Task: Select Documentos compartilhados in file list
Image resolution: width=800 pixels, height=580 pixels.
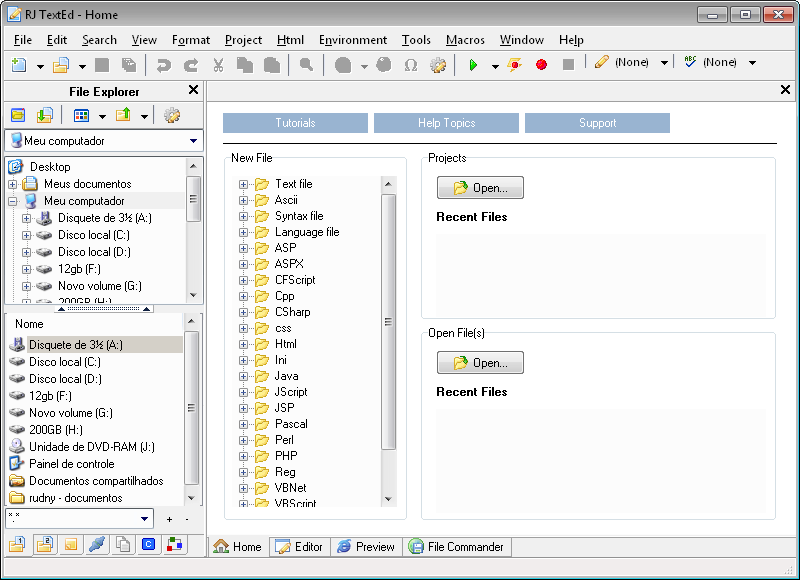Action: 96,481
